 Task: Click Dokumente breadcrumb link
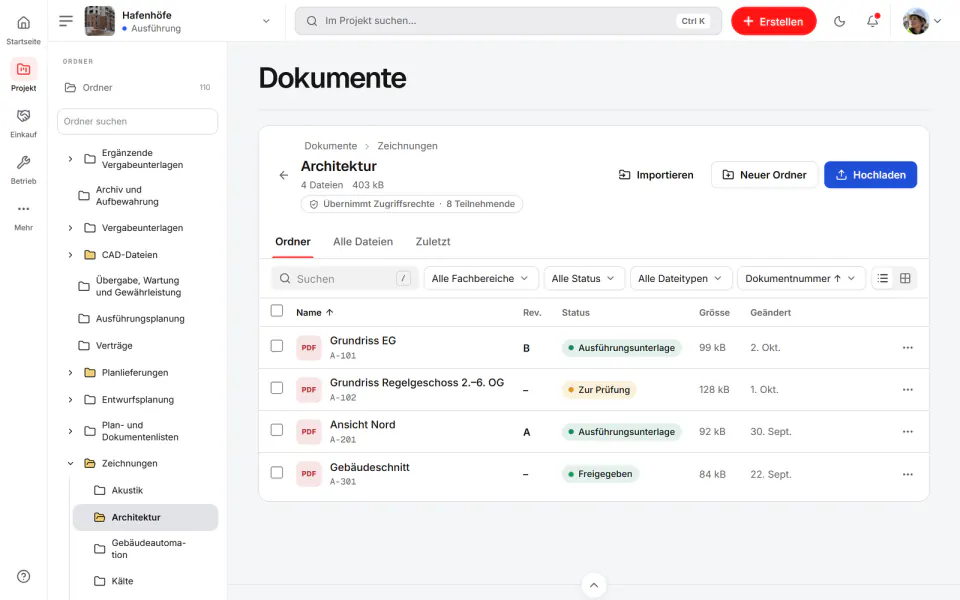(x=331, y=146)
